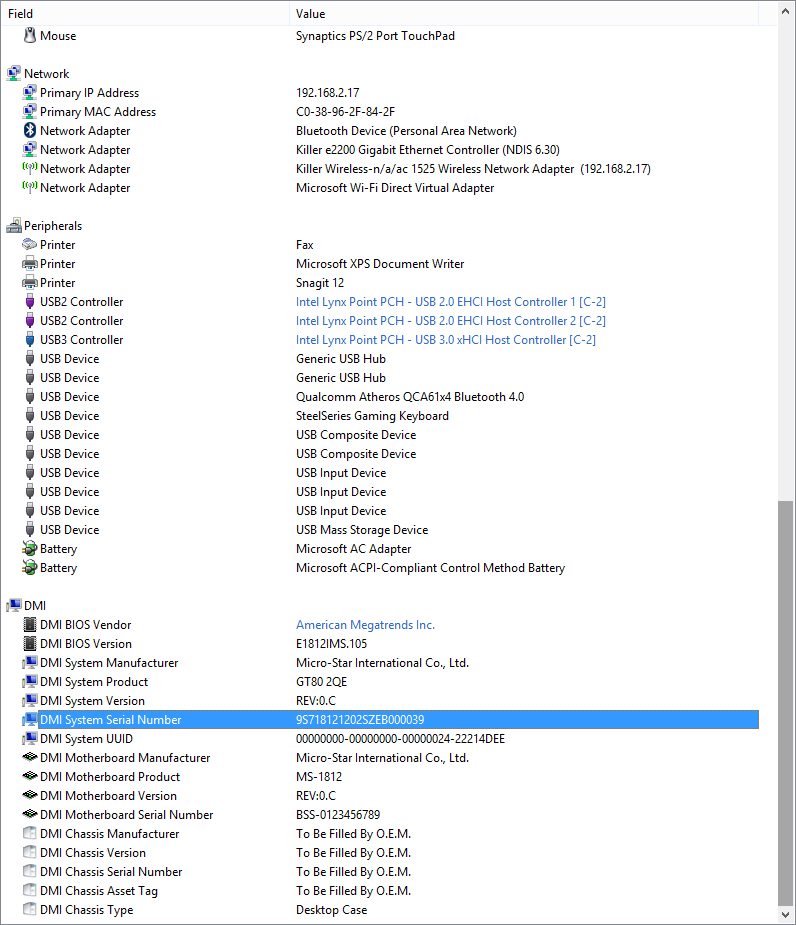This screenshot has height=925, width=796.
Task: Click the 9S718121202SZEB000039 serial value
Action: click(360, 720)
